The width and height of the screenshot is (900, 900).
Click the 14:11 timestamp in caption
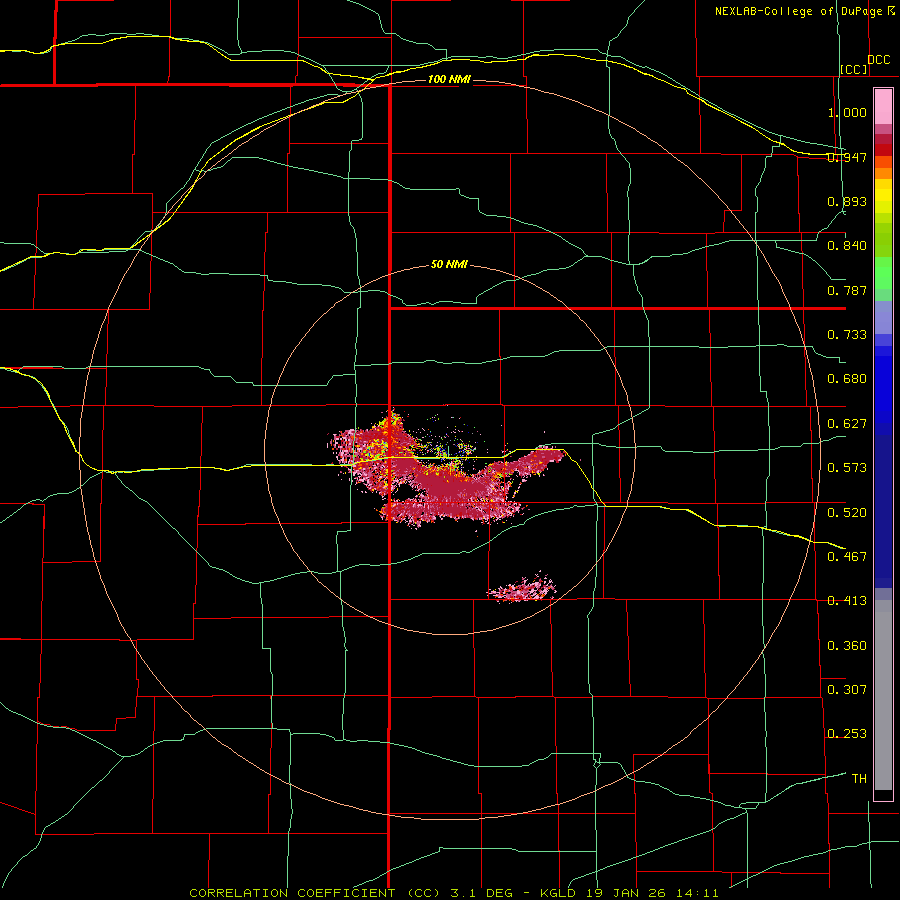[697, 893]
